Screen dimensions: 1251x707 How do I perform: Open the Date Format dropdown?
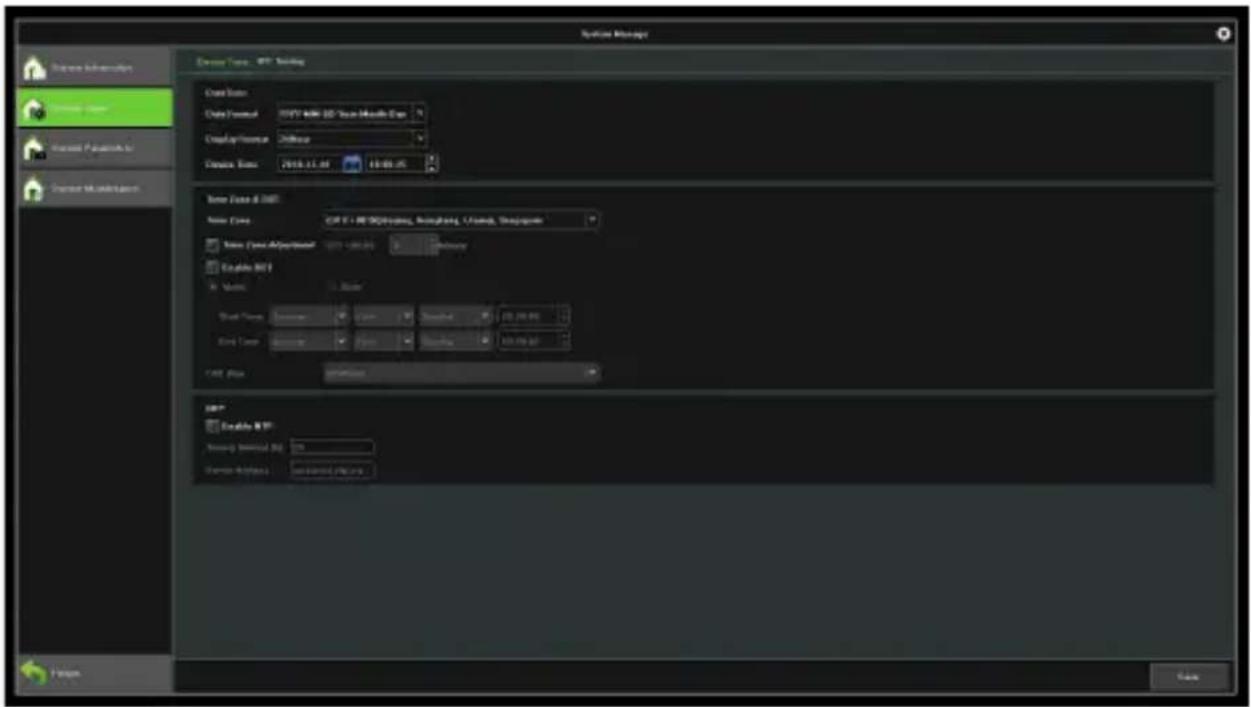tap(352, 114)
